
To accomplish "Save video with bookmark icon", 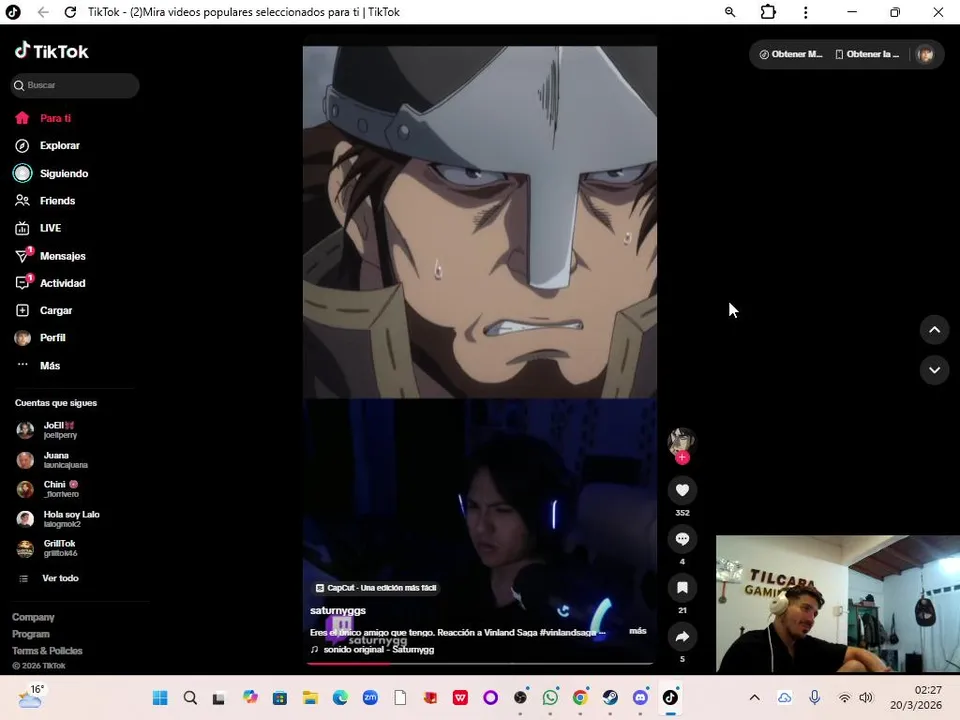I will click(x=682, y=588).
